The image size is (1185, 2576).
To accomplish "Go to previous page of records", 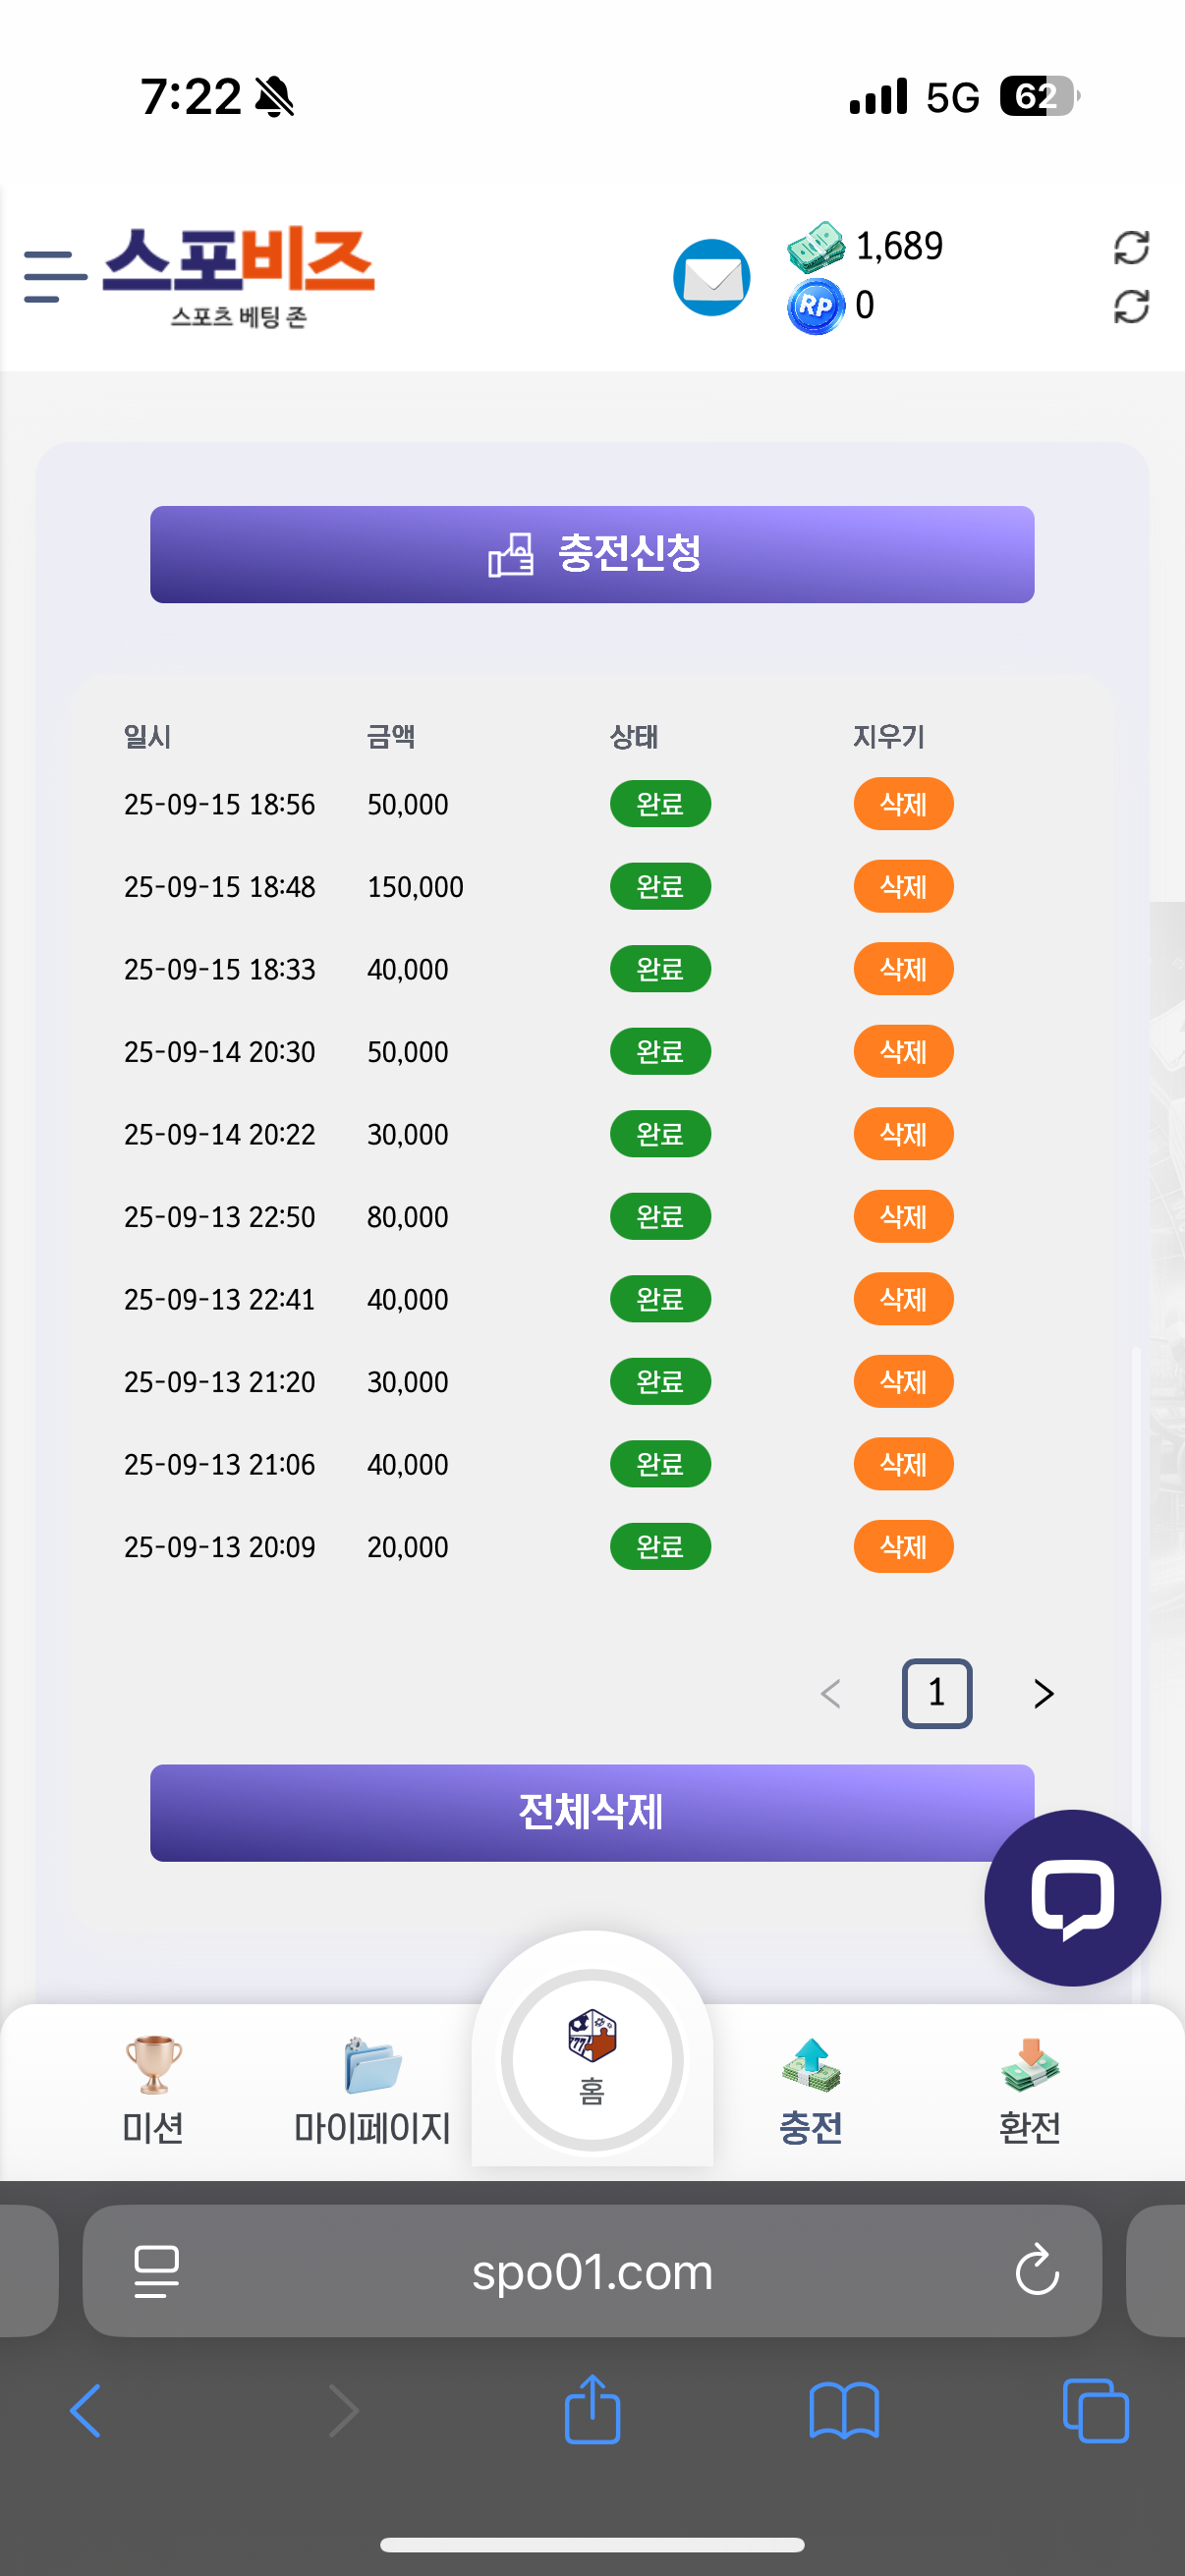I will (830, 1693).
